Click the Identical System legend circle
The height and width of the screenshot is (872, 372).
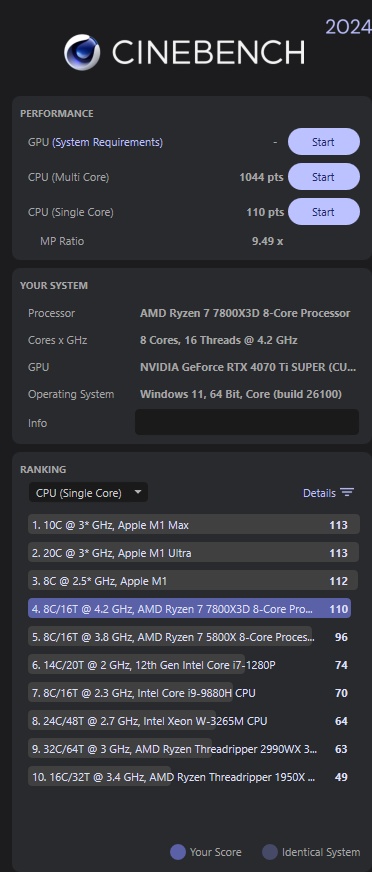(270, 852)
